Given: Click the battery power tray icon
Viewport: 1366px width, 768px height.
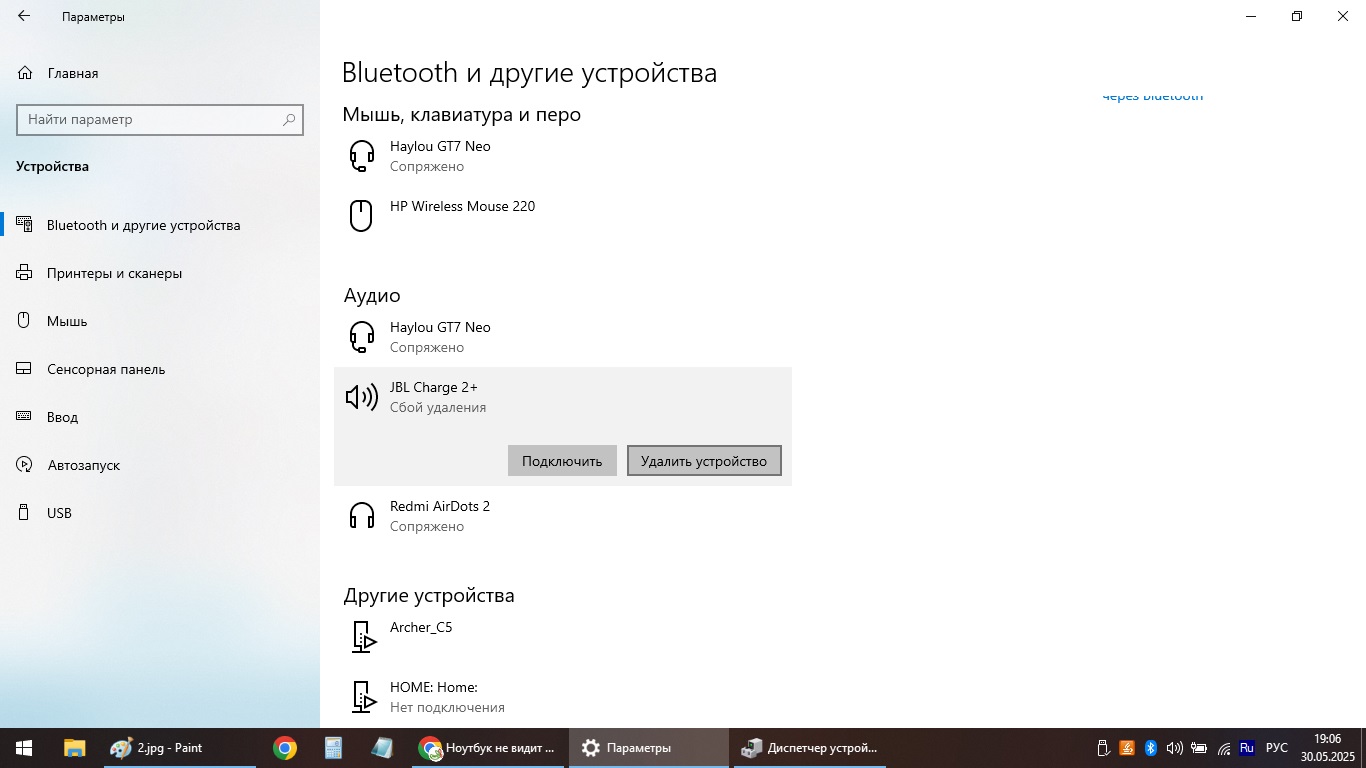Looking at the screenshot, I should point(1199,748).
